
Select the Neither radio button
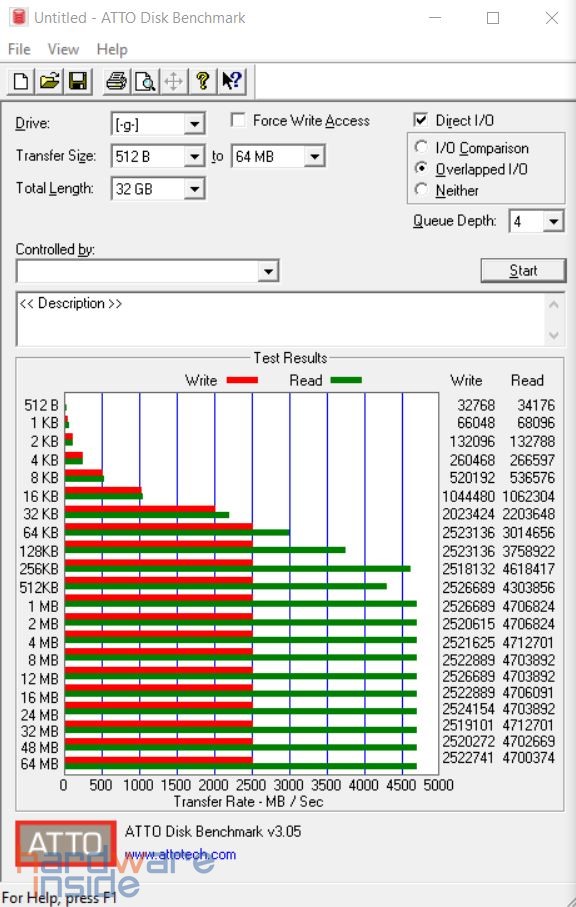point(422,189)
